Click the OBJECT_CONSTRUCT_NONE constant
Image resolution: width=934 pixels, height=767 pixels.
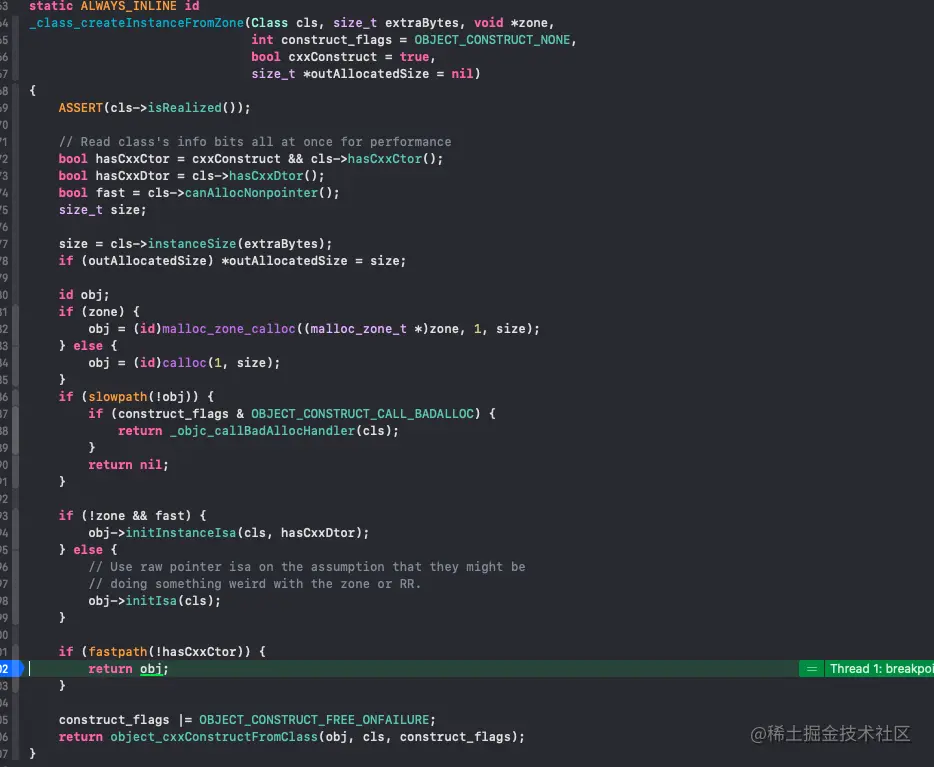(492, 40)
